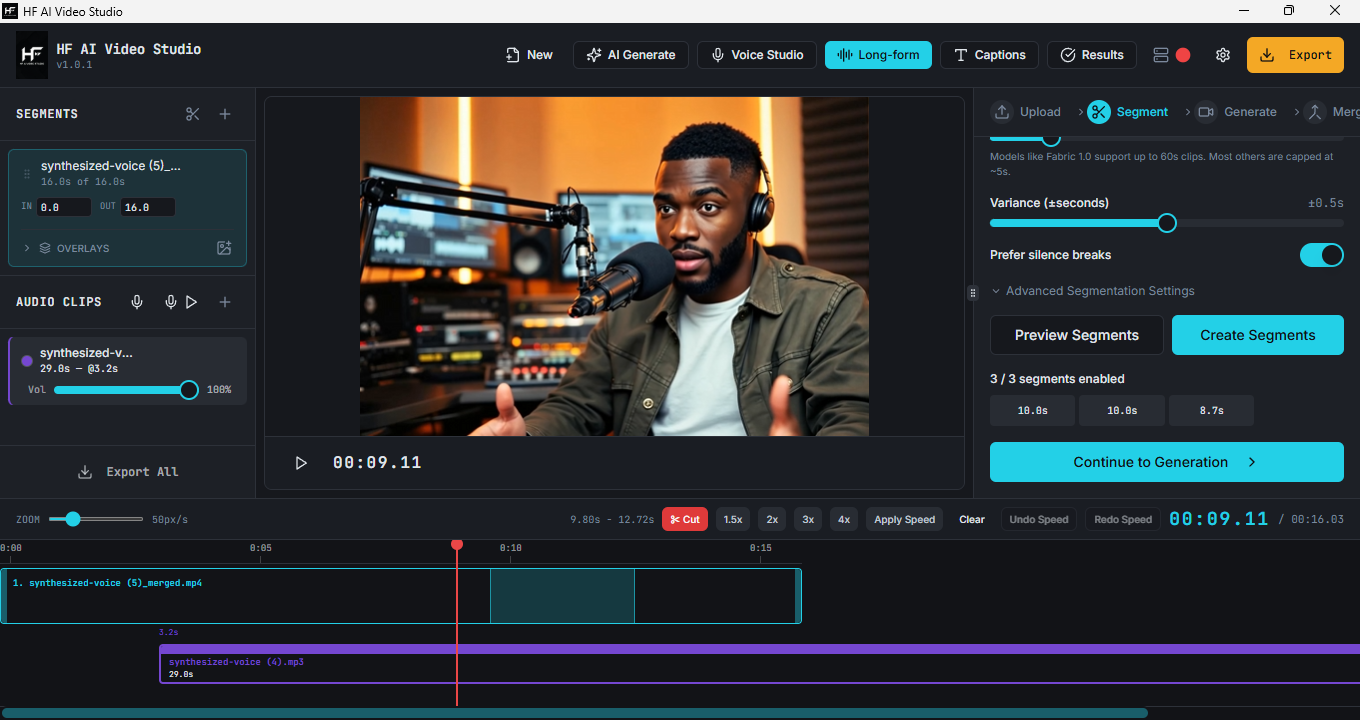Click the Upload step icon
Screen dimensions: 1360x720
(1001, 112)
